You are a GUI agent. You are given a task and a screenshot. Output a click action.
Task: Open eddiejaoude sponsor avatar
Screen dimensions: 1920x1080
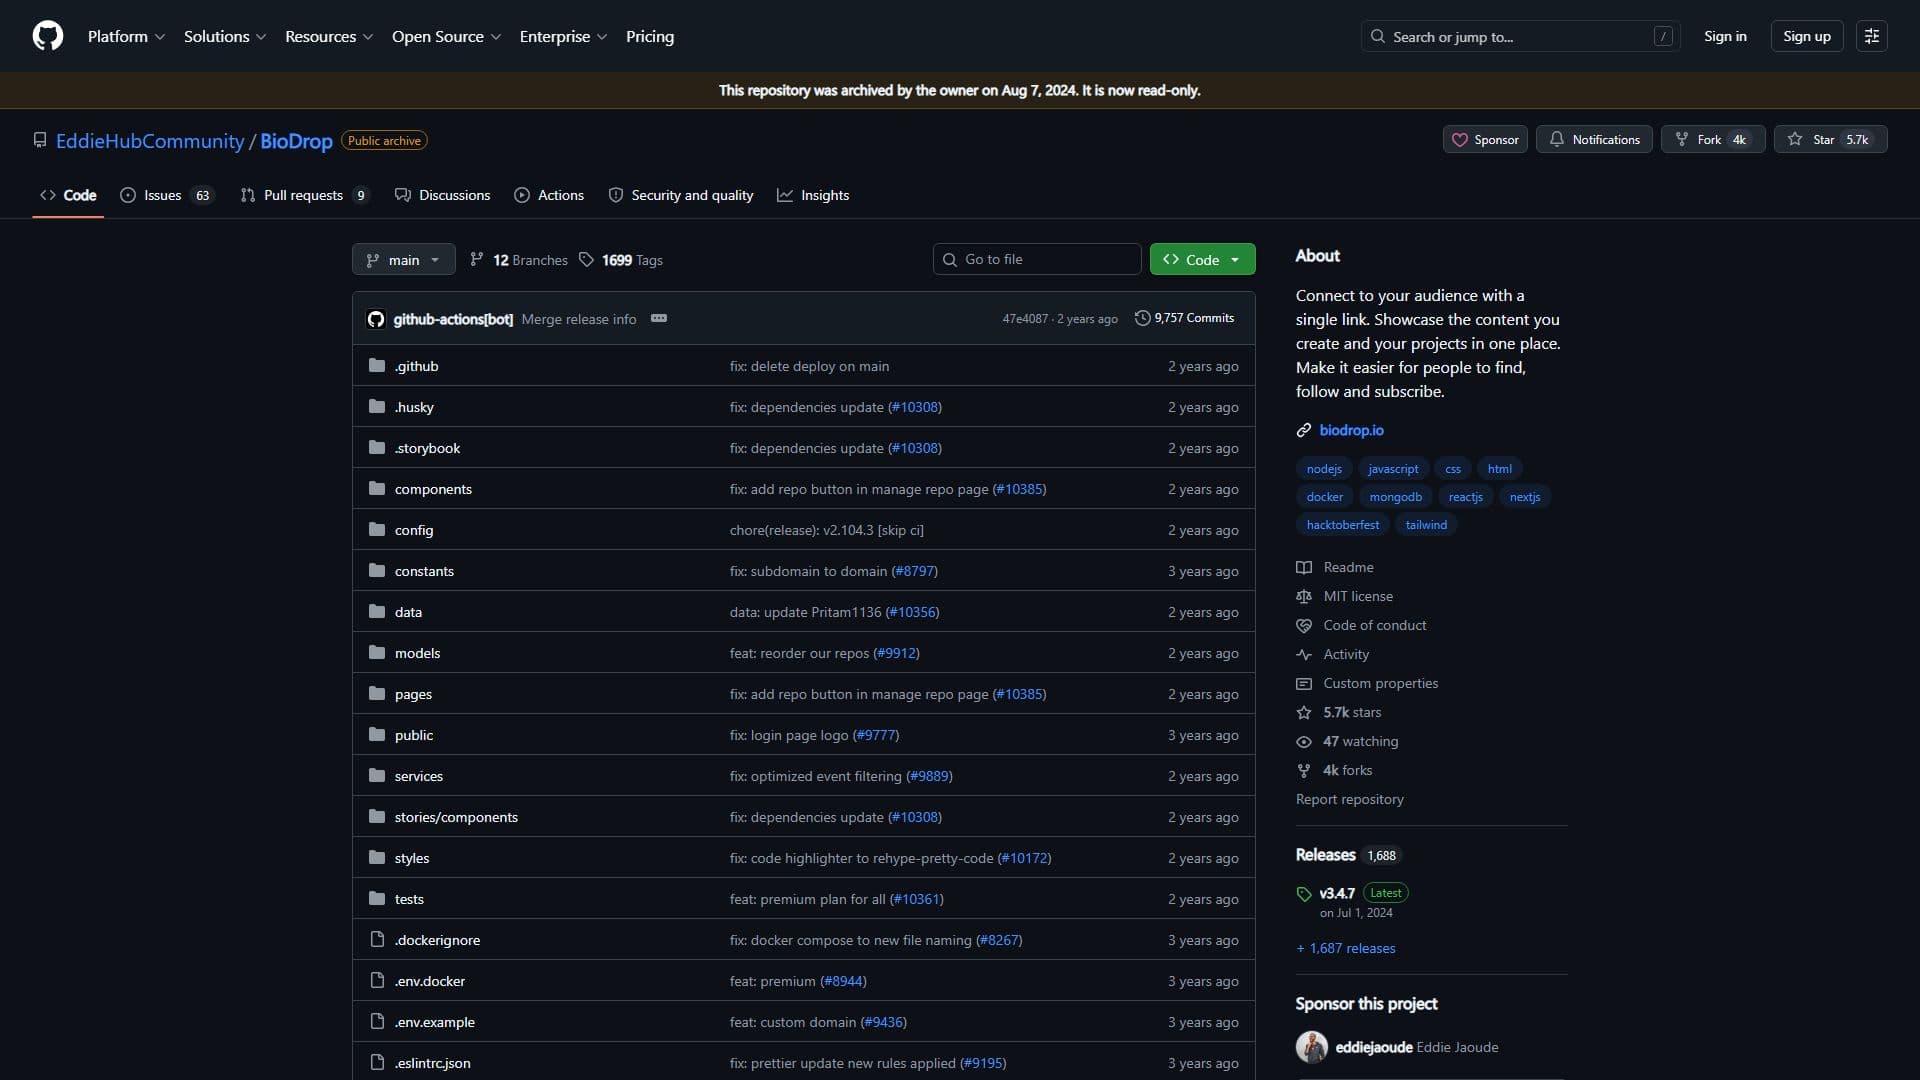tap(1311, 1047)
